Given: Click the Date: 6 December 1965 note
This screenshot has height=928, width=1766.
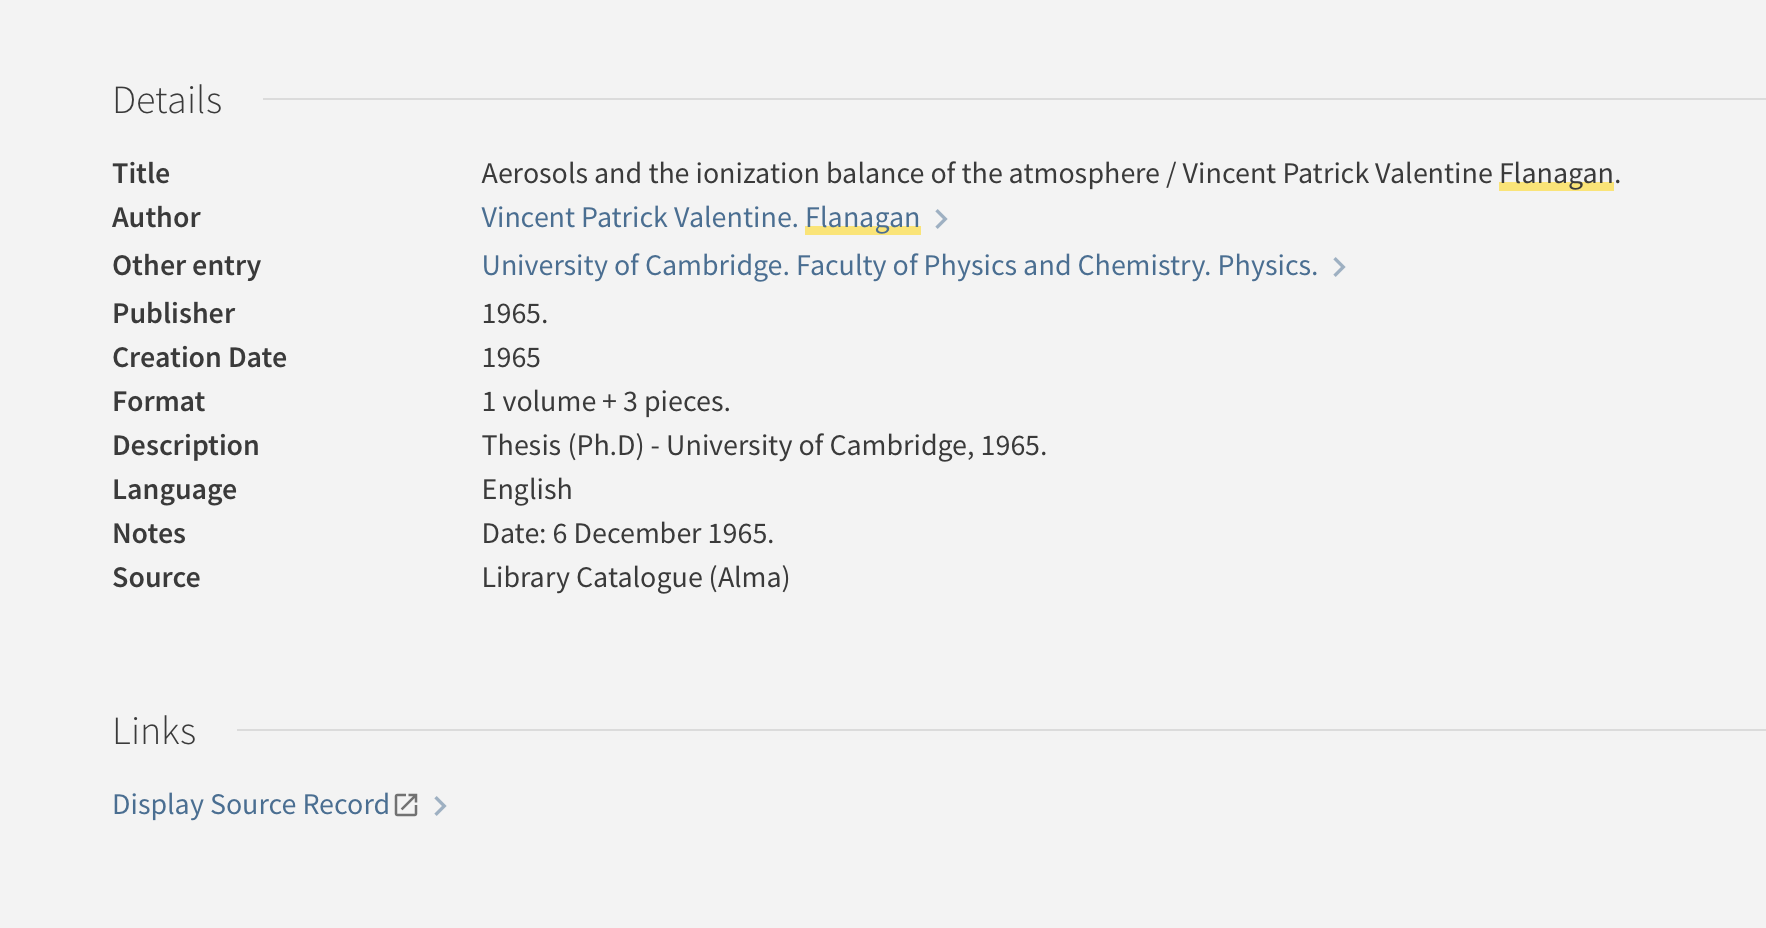Looking at the screenshot, I should pos(627,534).
